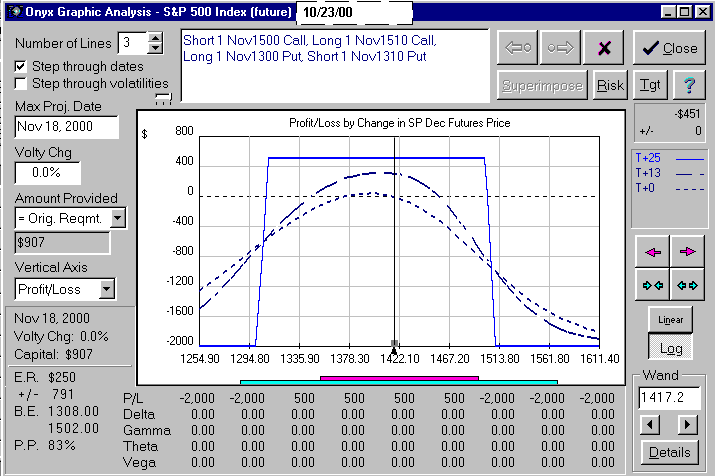The height and width of the screenshot is (476, 715).
Task: Click the Vega row label
Action: (140, 463)
